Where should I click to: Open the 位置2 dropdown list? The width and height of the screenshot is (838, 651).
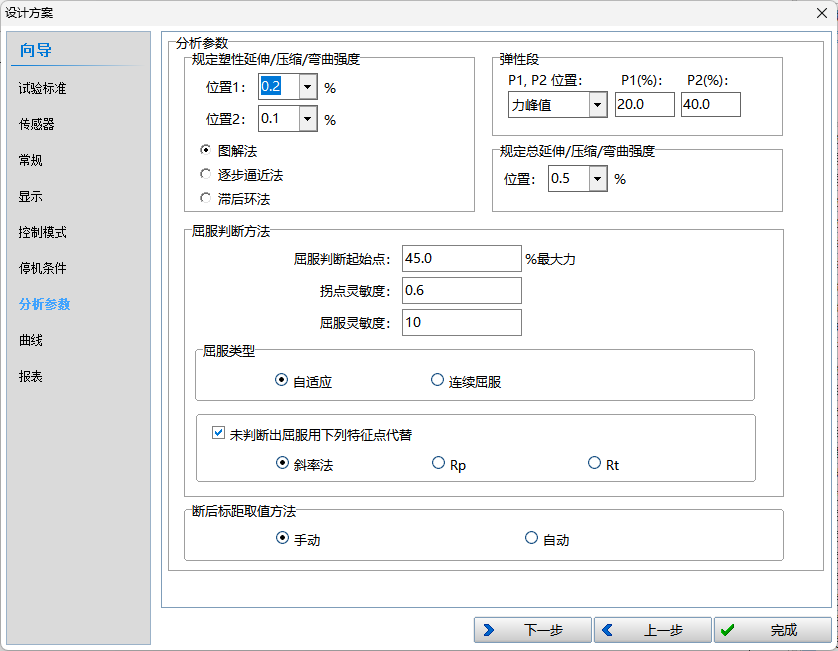pos(307,119)
